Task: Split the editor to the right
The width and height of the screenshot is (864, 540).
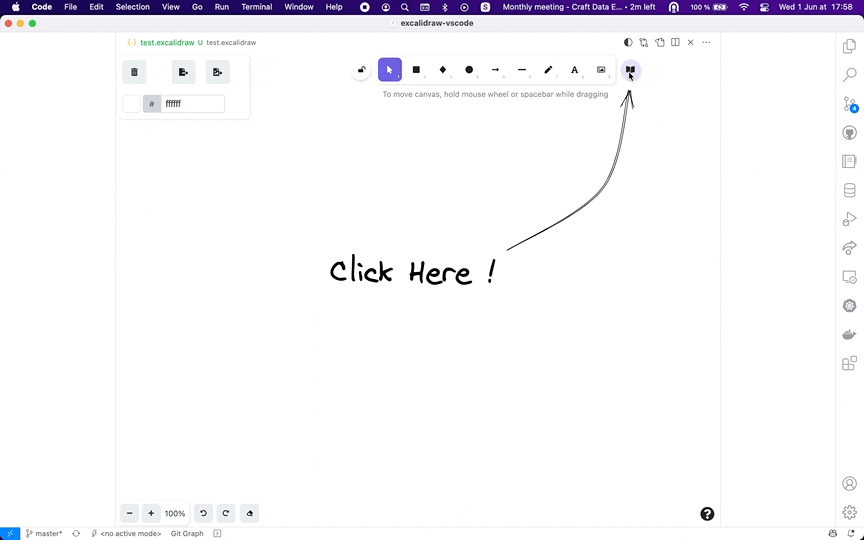Action: coord(675,42)
